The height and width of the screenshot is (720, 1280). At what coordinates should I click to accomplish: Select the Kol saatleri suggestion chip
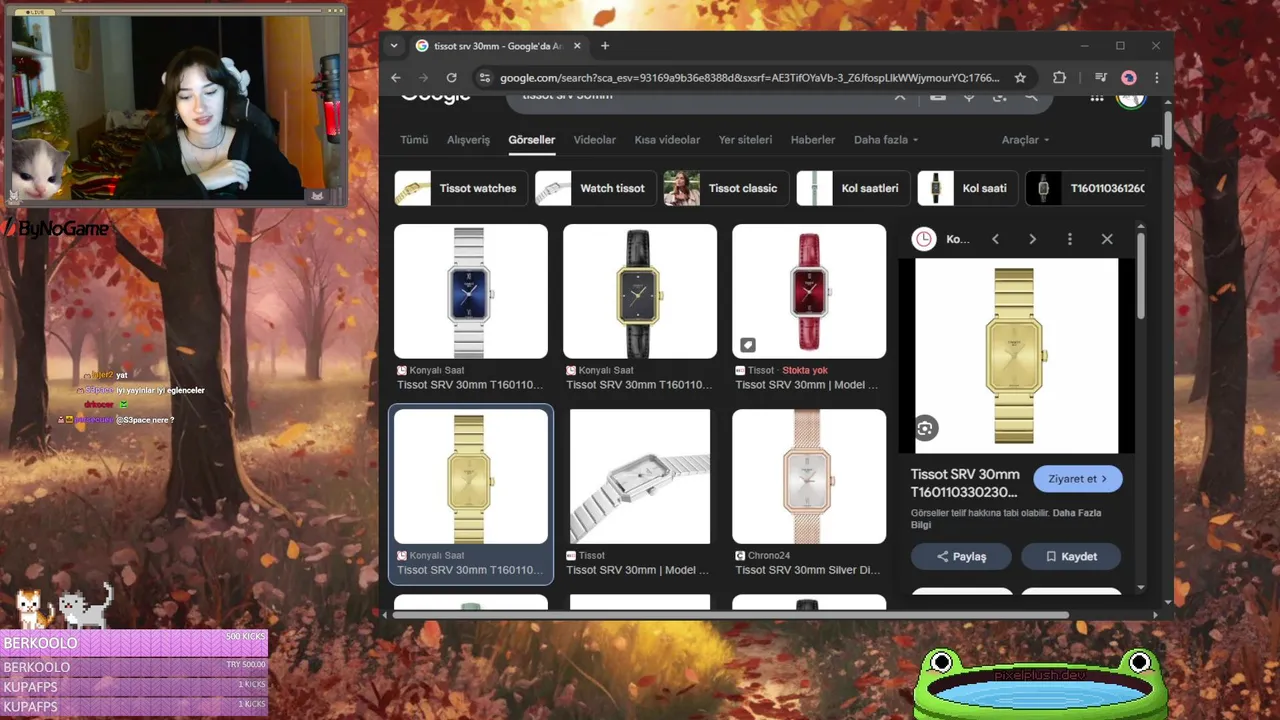coord(853,188)
